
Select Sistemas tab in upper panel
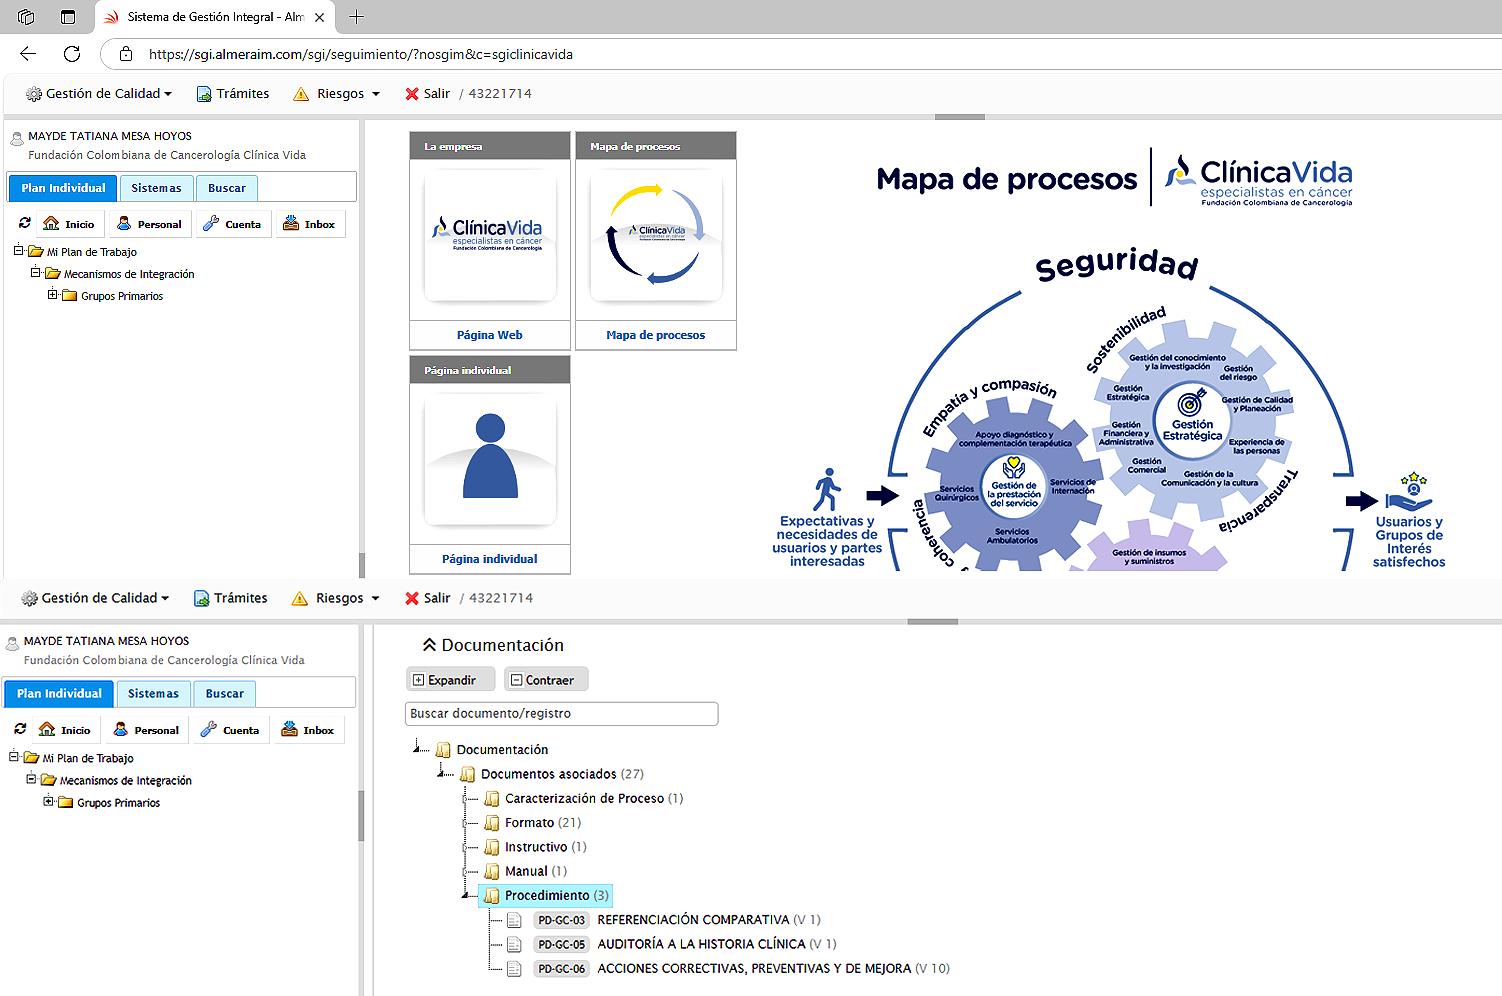(x=156, y=188)
